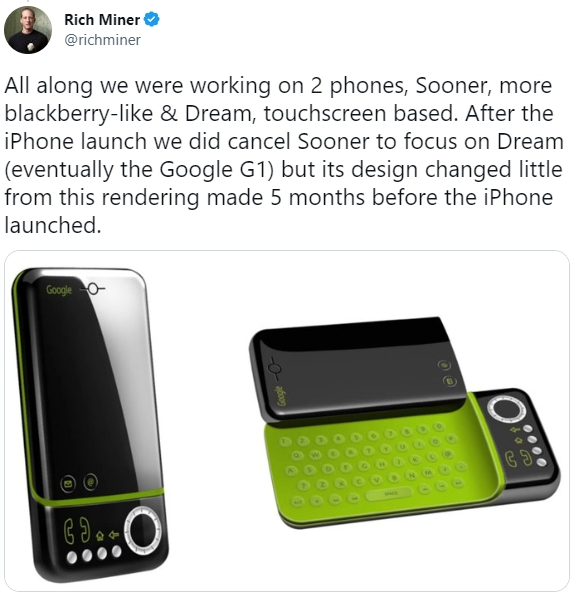Click the Google logo on the slider phone screen
The width and height of the screenshot is (579, 604).
[x=282, y=396]
